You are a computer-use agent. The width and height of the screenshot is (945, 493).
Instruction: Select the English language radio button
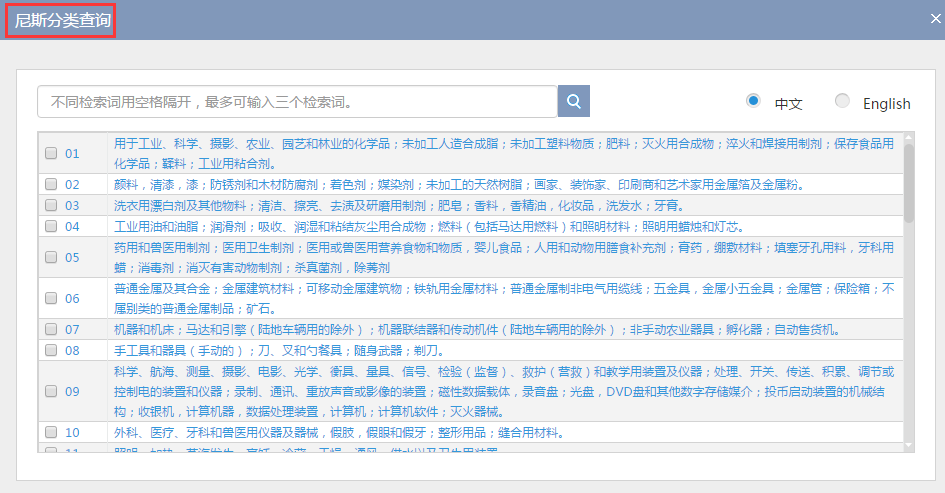[x=842, y=101]
